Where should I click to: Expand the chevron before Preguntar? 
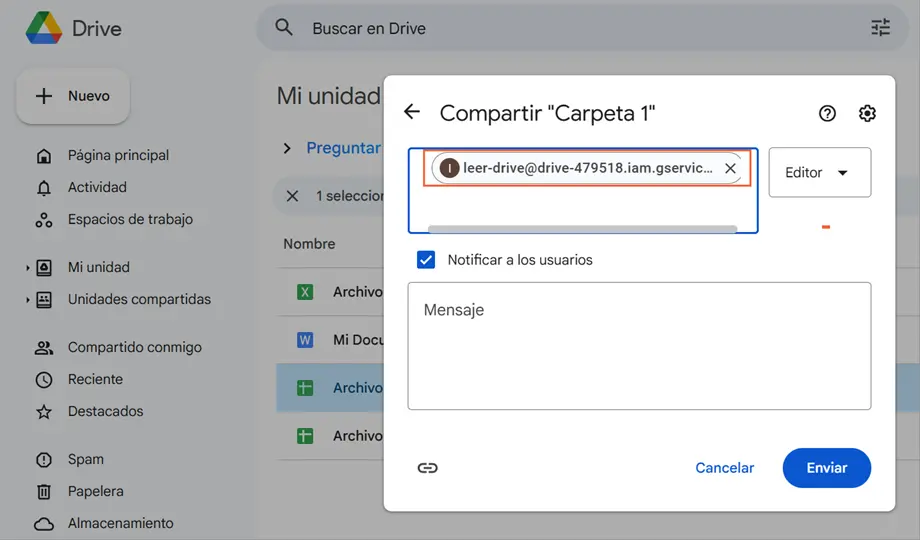point(287,148)
